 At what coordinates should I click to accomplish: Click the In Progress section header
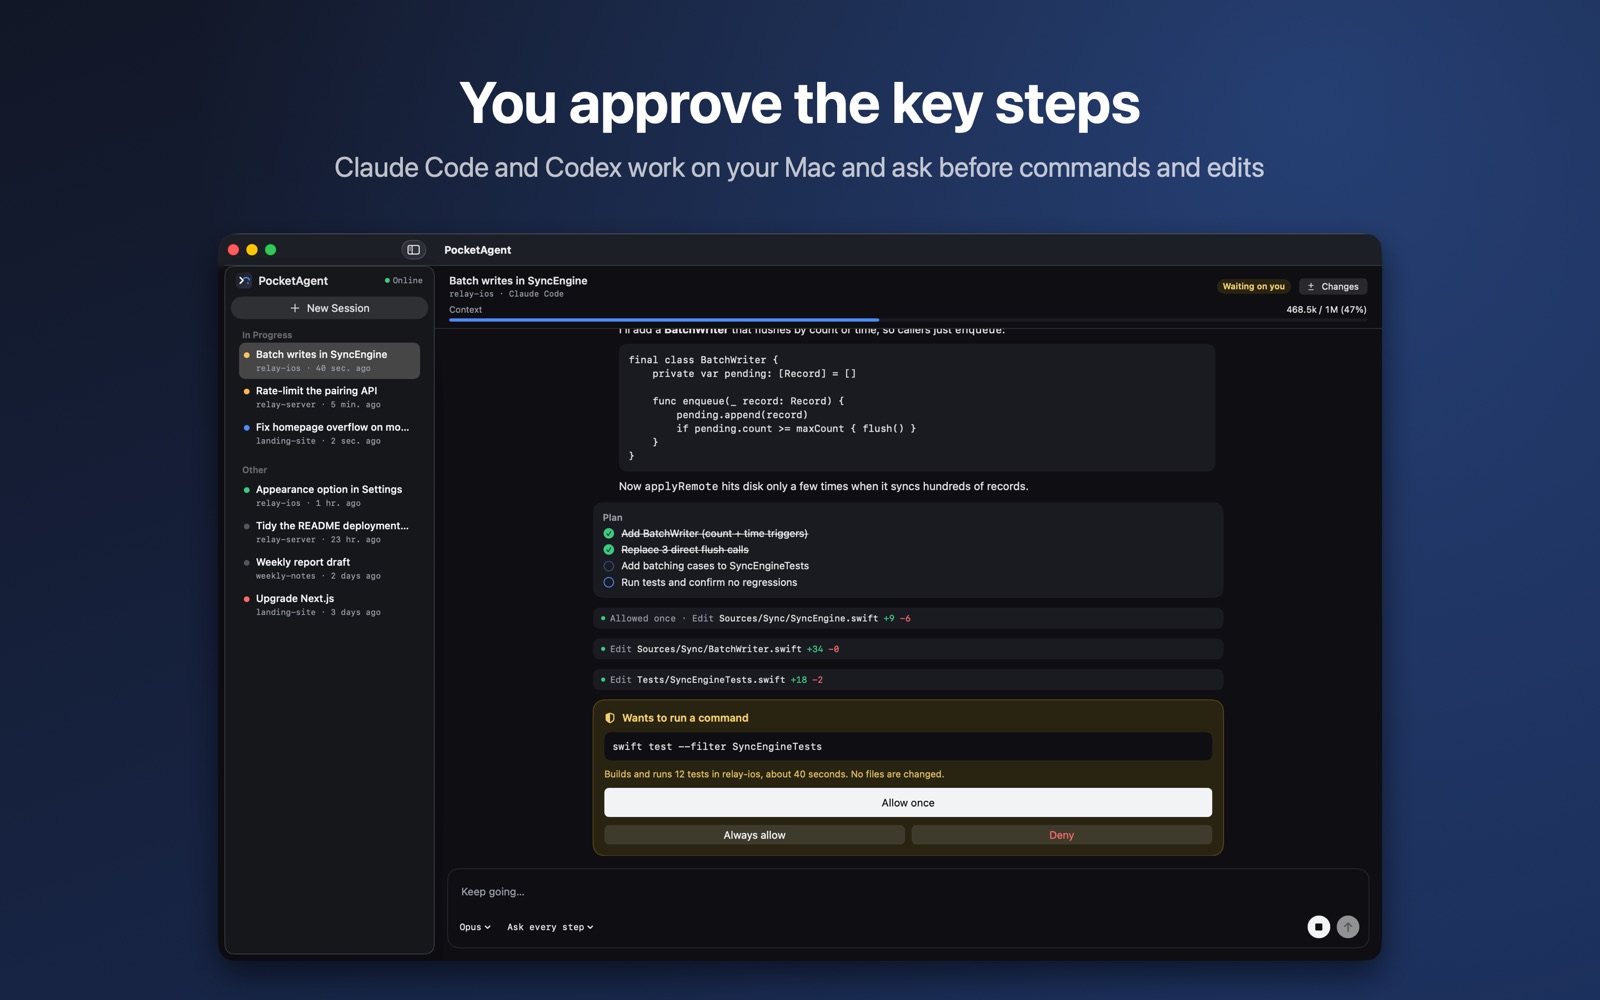[267, 335]
